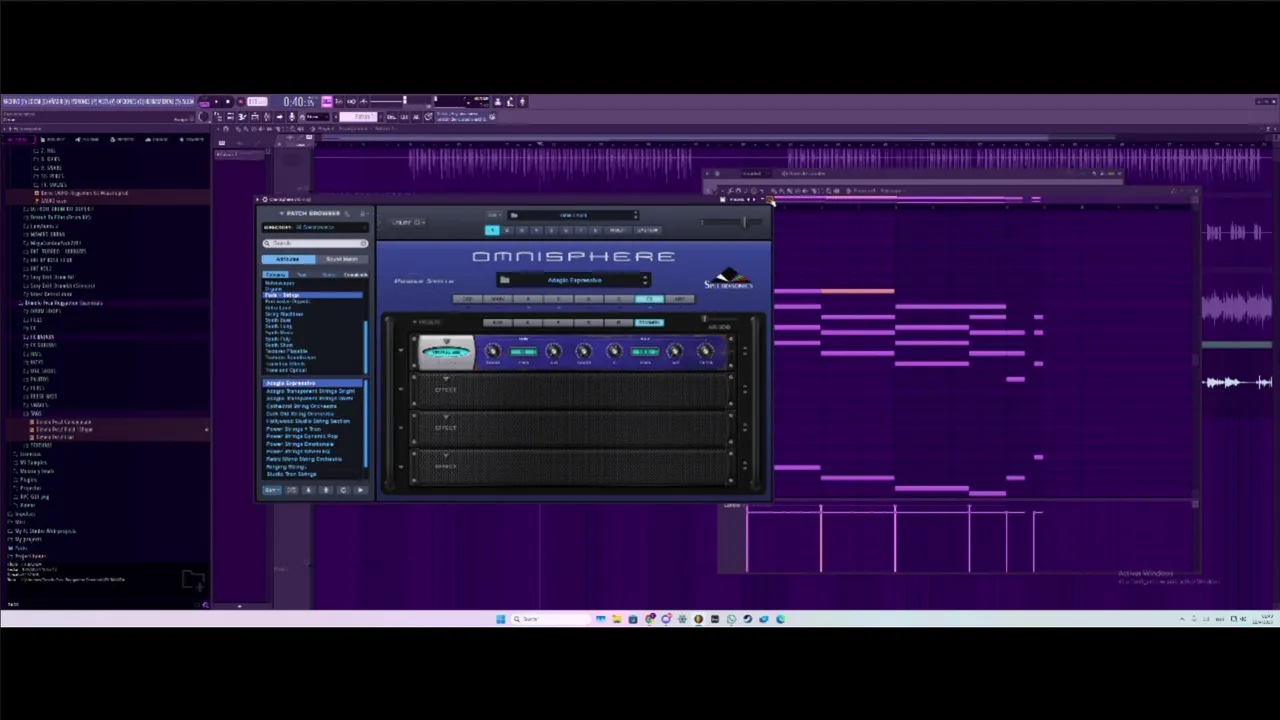This screenshot has height=720, width=1280.
Task: Select Omnisphere part 4 button
Action: click(x=536, y=230)
